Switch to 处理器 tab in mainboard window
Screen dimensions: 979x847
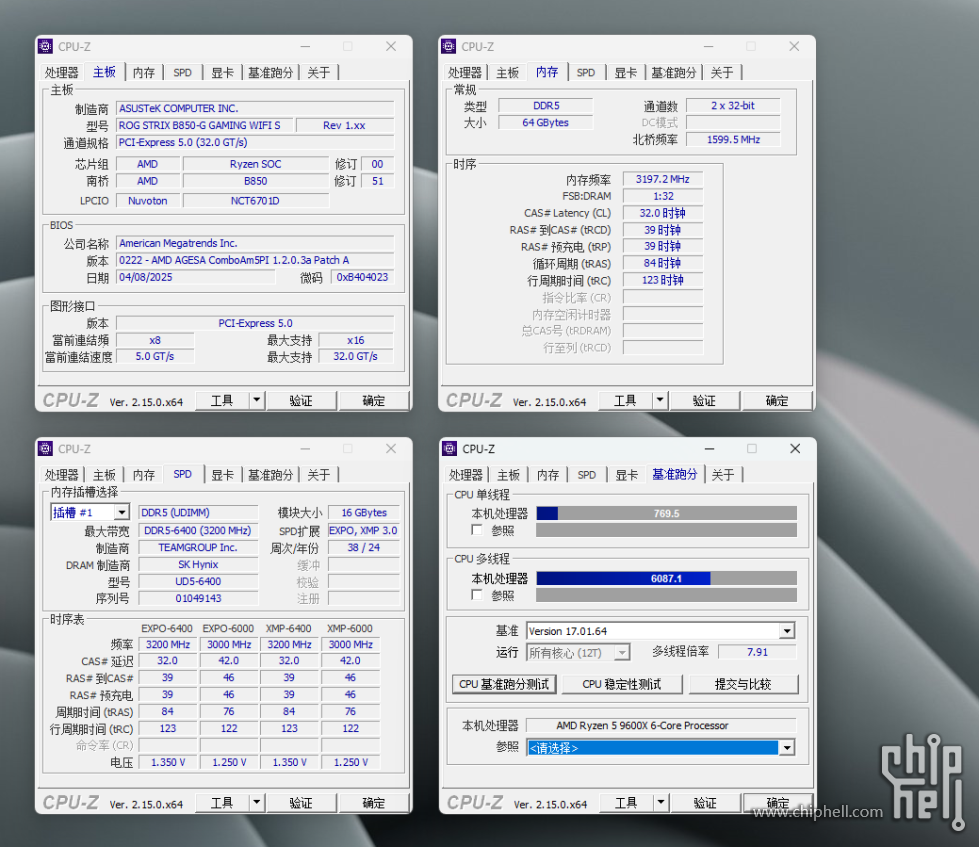click(x=61, y=72)
